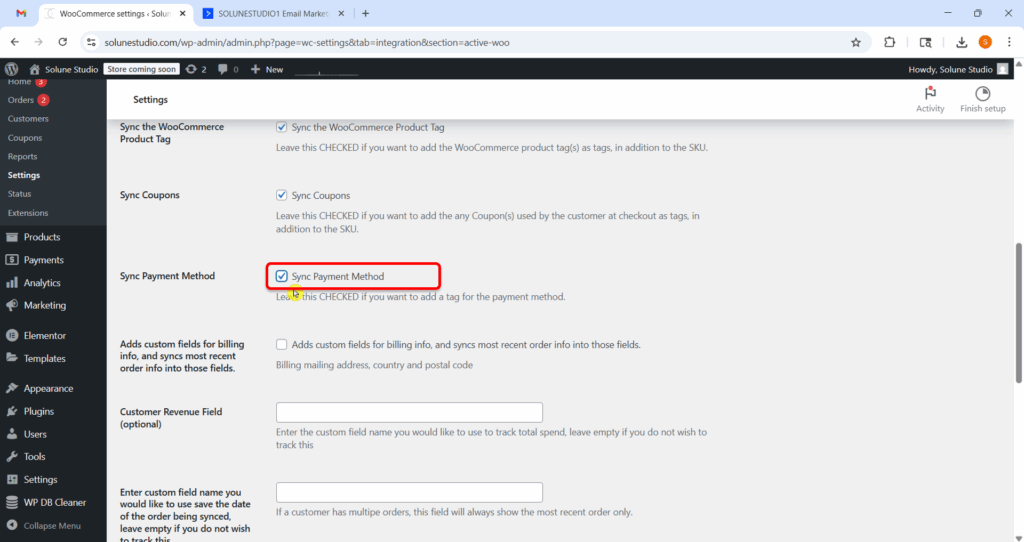This screenshot has height=542, width=1024.
Task: Open Analytics in admin sidebar
Action: pos(42,283)
